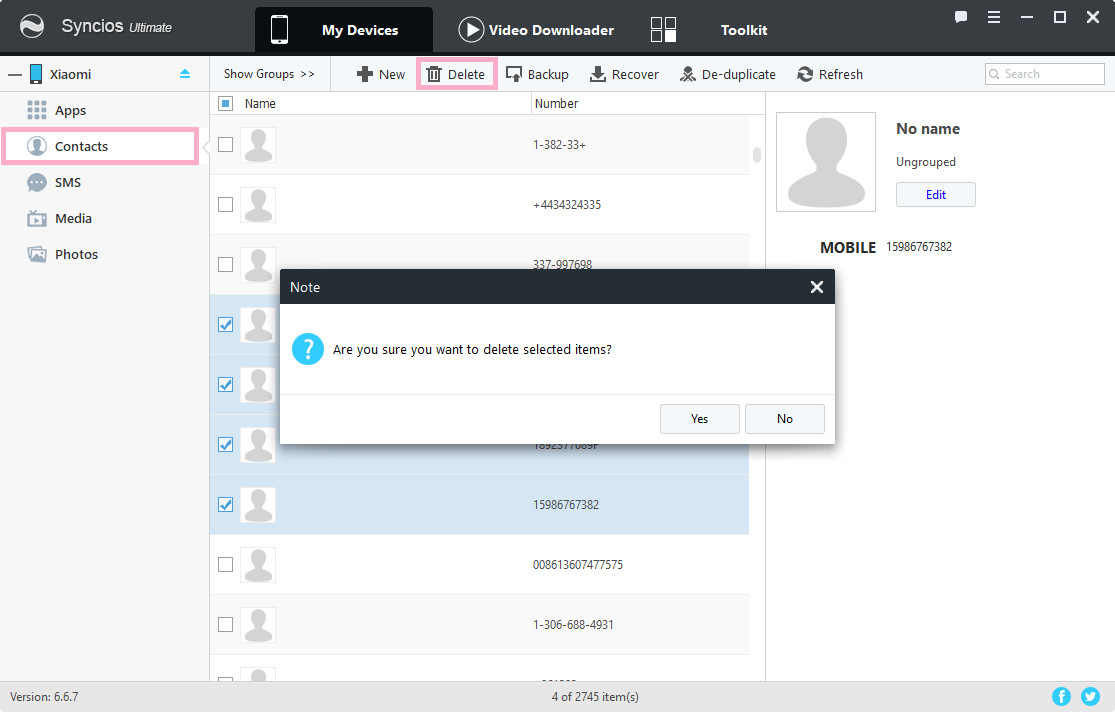Viewport: 1115px width, 712px height.
Task: Click Edit in contact details
Action: [x=936, y=195]
